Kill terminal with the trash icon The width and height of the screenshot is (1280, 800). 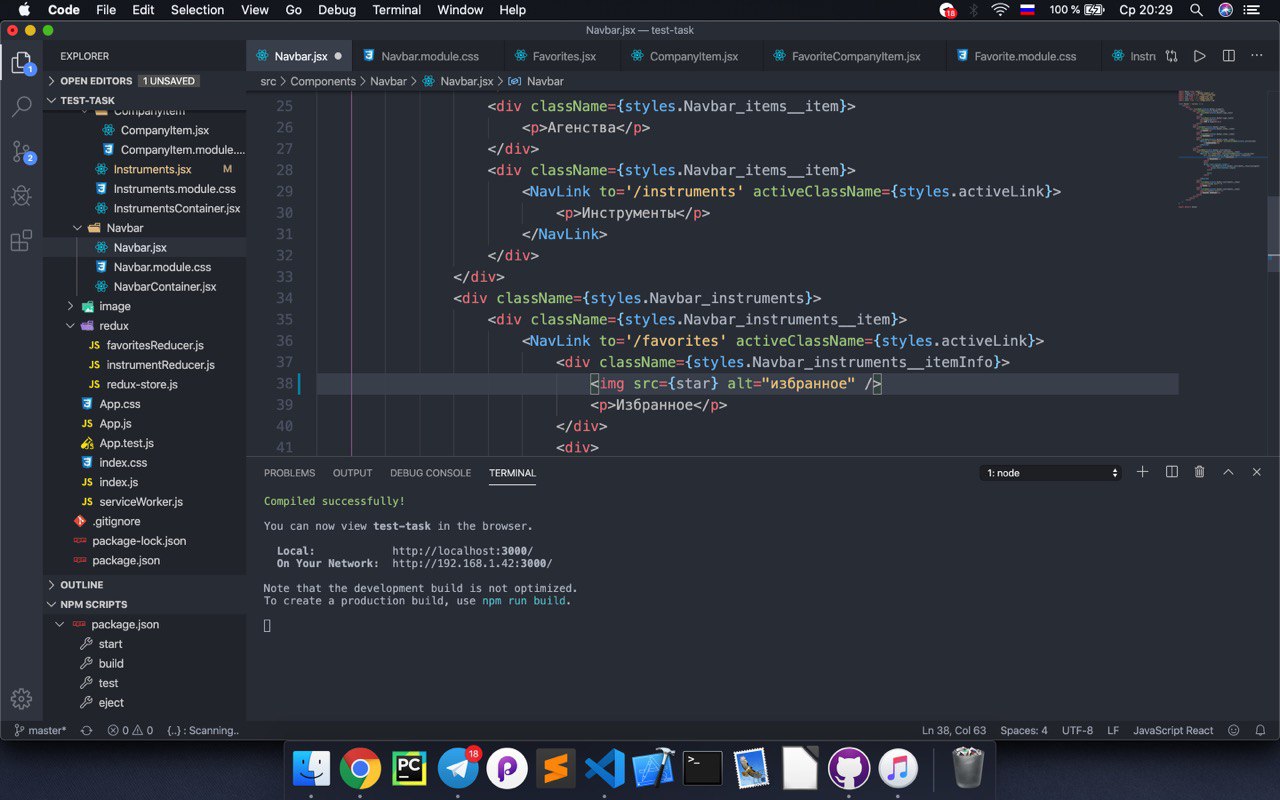[x=1200, y=472]
